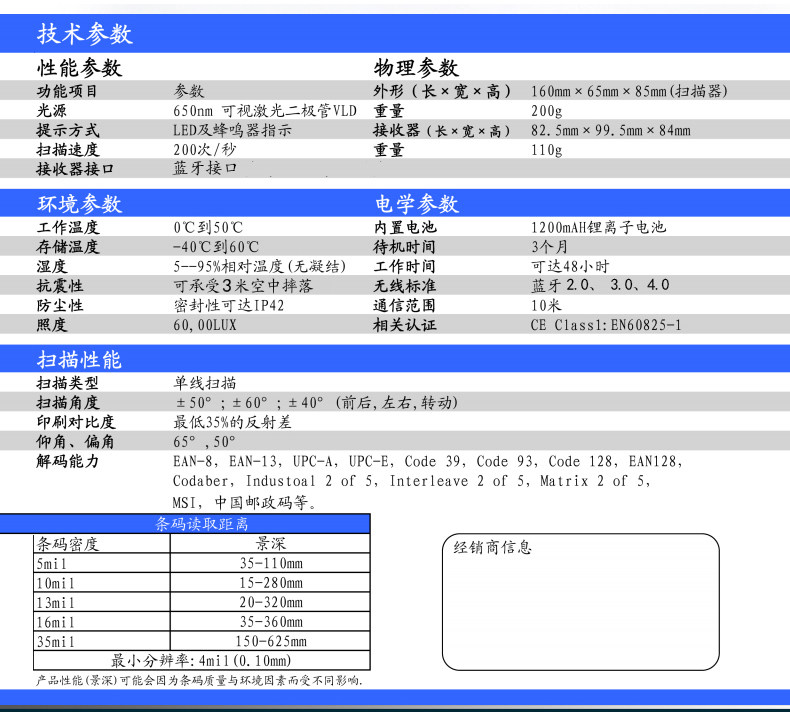This screenshot has width=790, height=712.
Task: Click the weight value 200g
Action: point(546,111)
